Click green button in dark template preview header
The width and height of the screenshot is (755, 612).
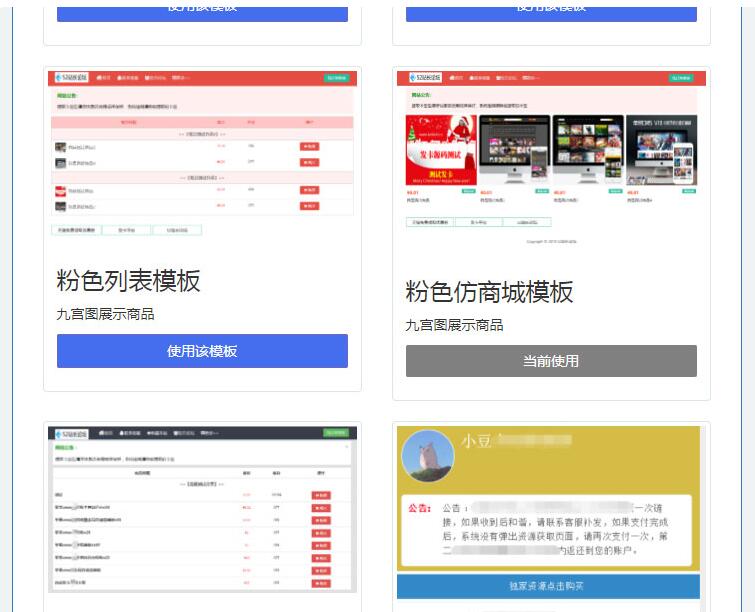335,433
